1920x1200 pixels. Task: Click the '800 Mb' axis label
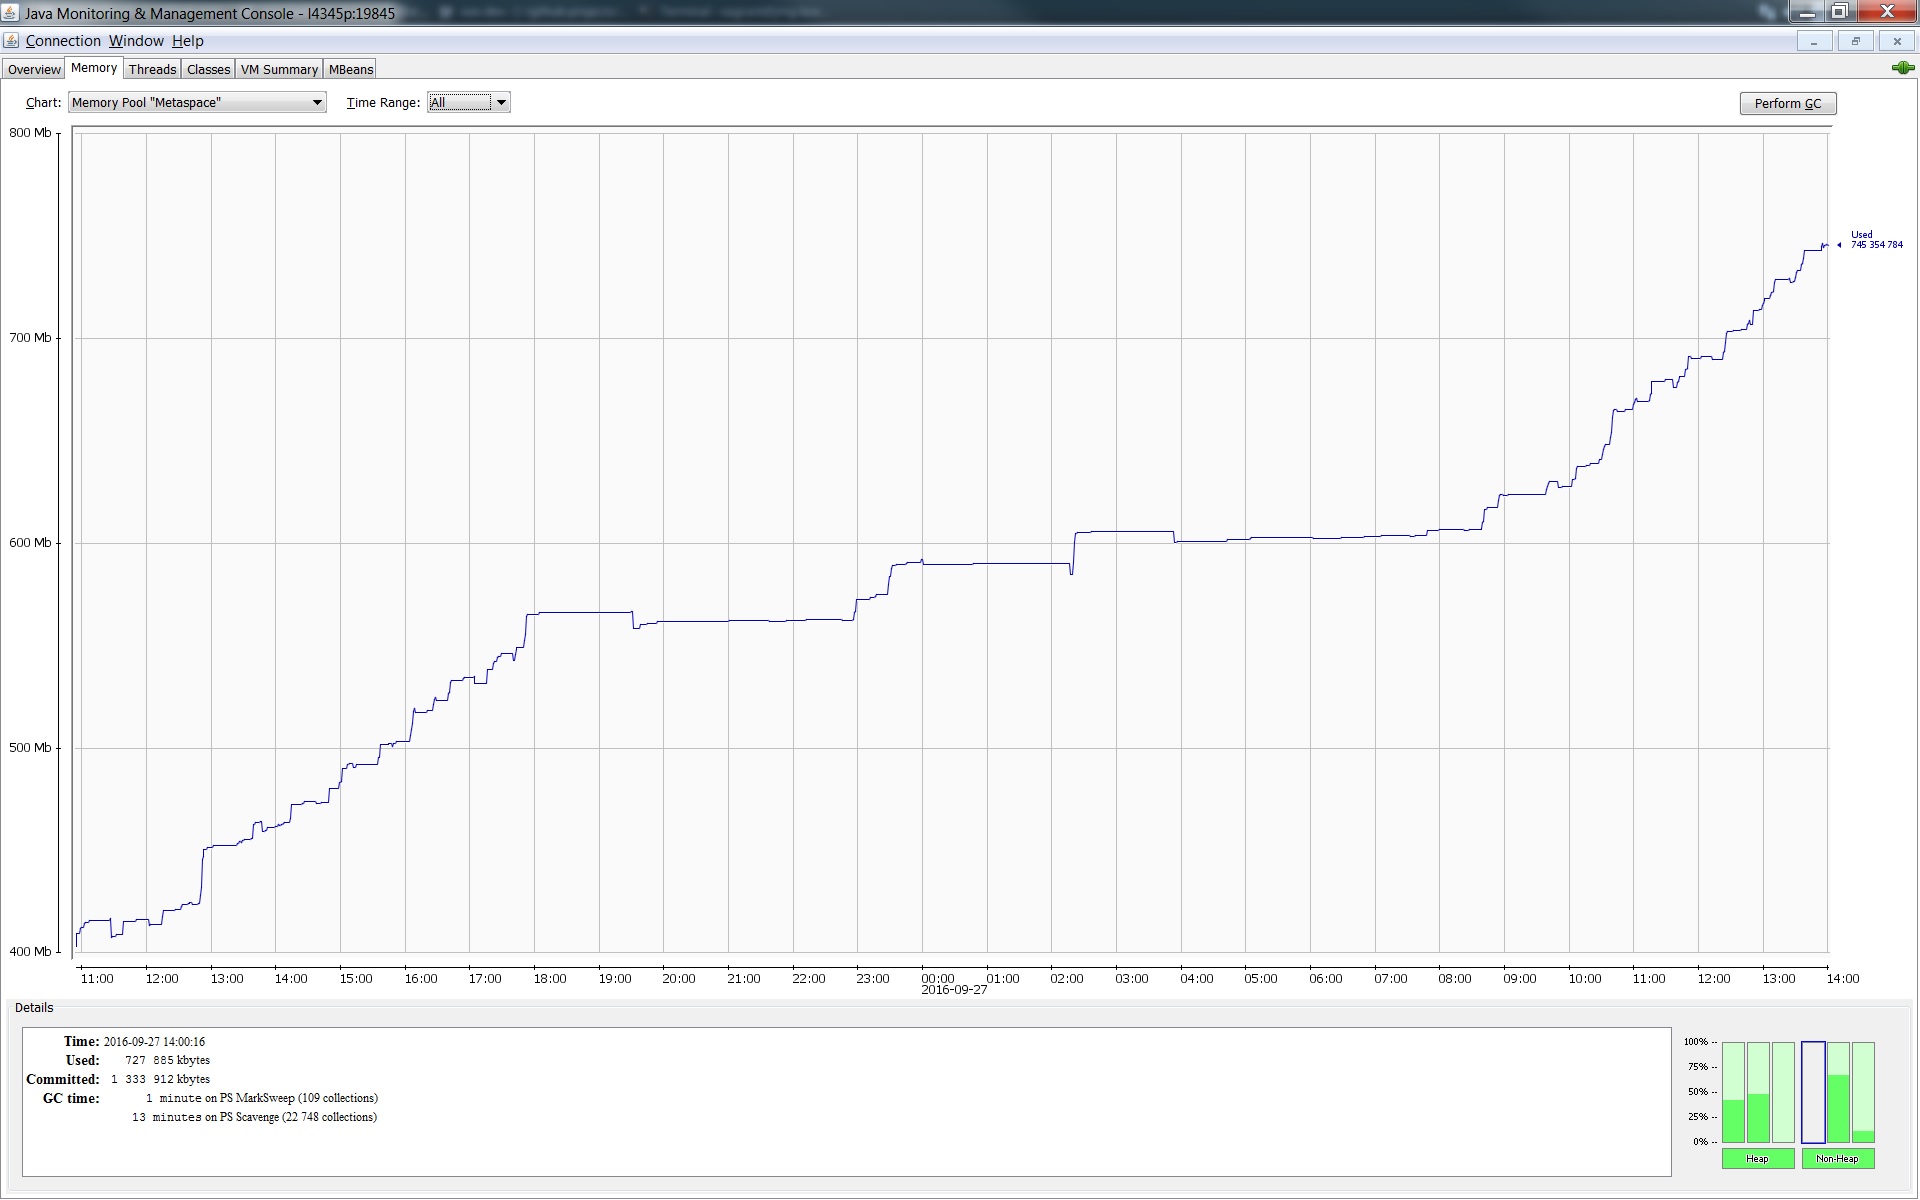pos(30,132)
